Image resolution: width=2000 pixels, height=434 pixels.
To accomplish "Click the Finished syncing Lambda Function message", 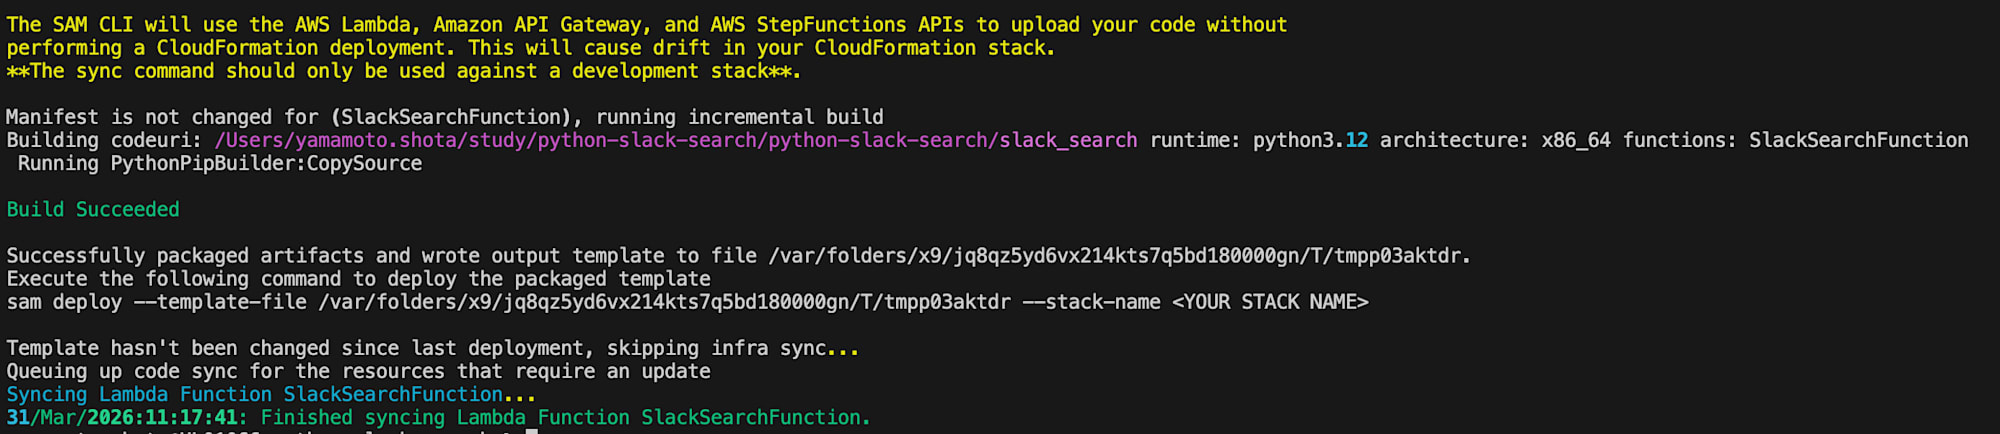I will tap(566, 417).
